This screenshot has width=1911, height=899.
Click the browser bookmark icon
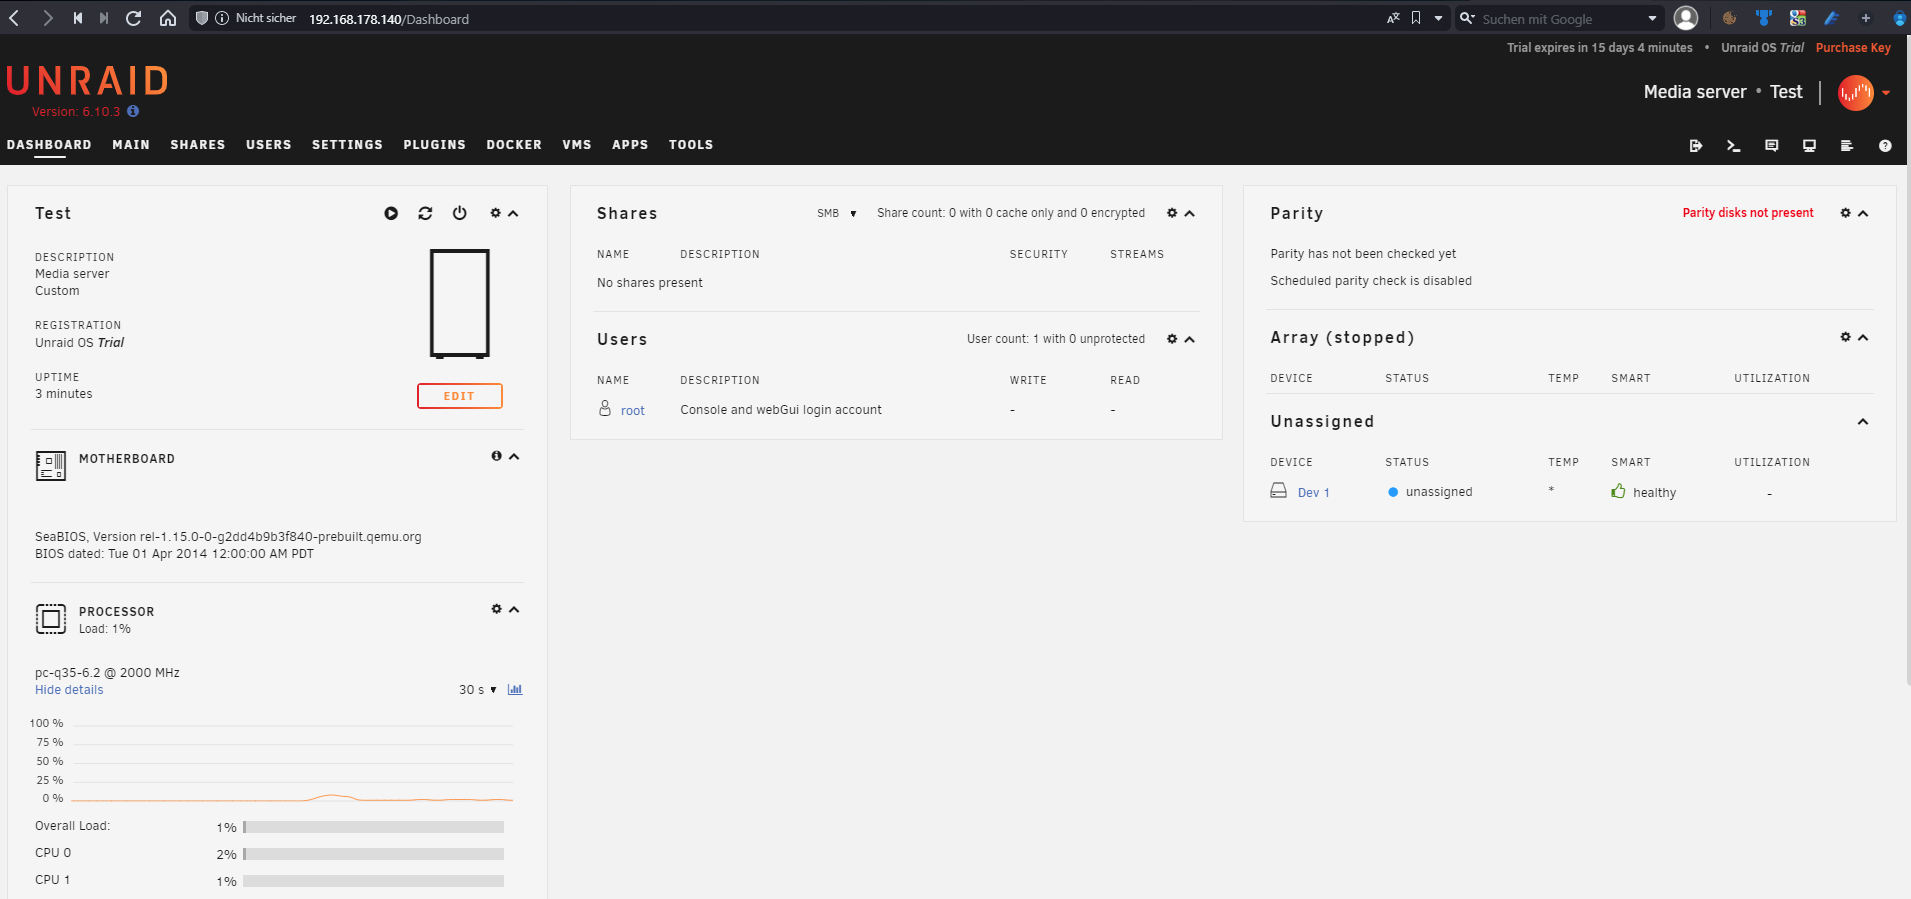pyautogui.click(x=1416, y=18)
